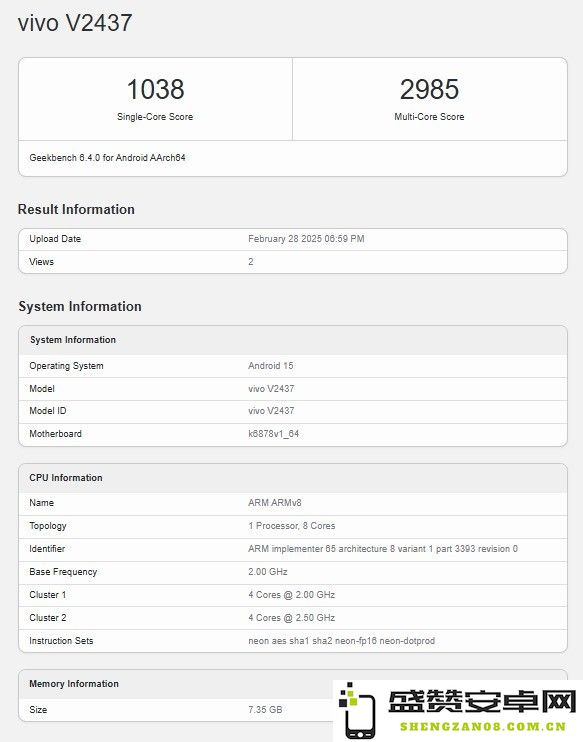
Task: Click the Single-Core Score label
Action: pyautogui.click(x=155, y=117)
